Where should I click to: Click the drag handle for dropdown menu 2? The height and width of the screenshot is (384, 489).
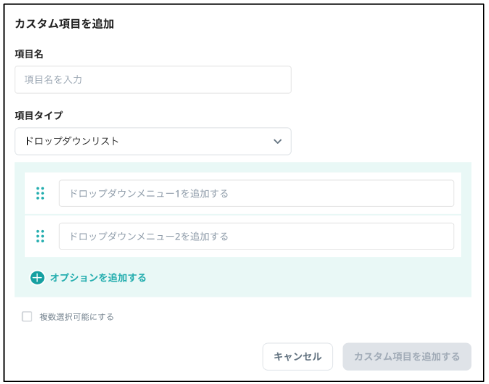tap(40, 236)
